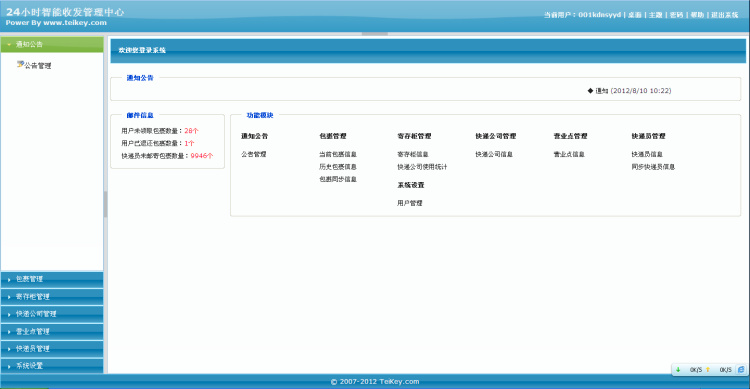Open 寄存柜信息 link
Viewport: 750px width, 389px height.
tap(413, 154)
